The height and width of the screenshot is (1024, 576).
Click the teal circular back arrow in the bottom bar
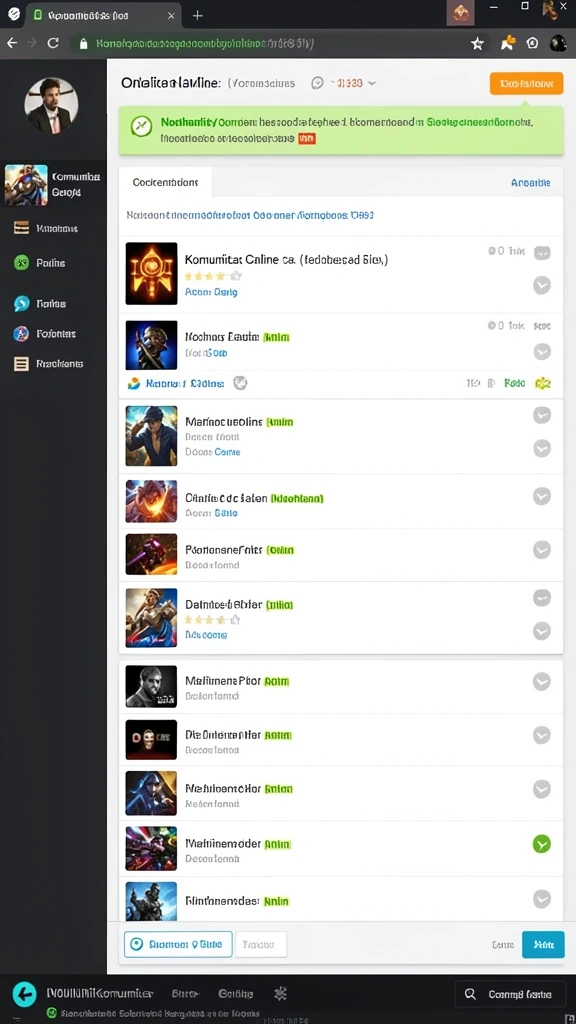(25, 995)
